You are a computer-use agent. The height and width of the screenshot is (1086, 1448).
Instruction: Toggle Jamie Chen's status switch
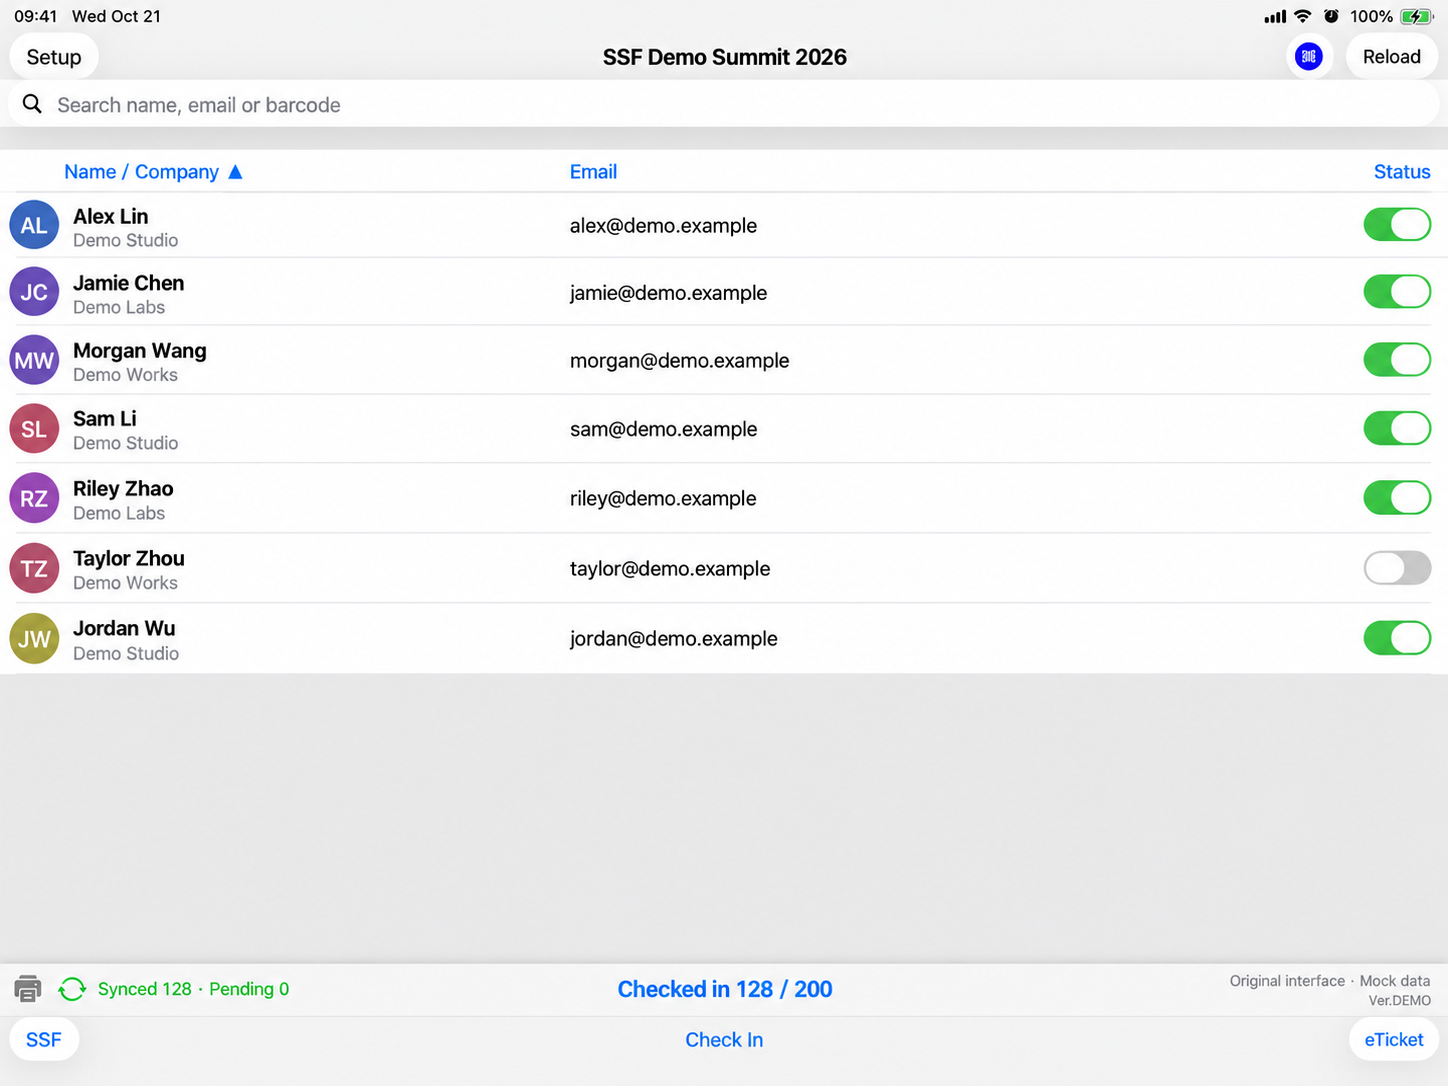pyautogui.click(x=1397, y=292)
